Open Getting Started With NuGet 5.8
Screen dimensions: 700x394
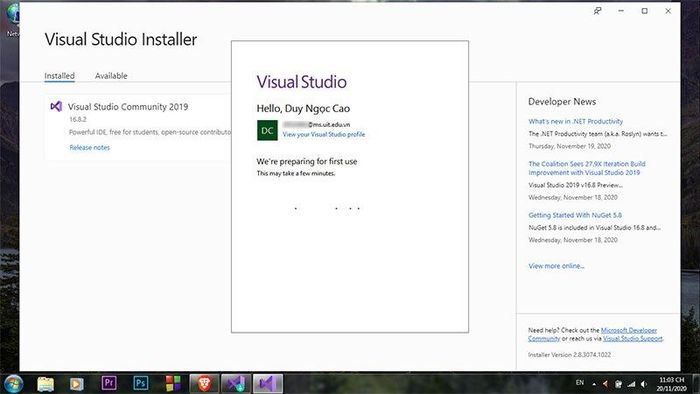point(575,215)
